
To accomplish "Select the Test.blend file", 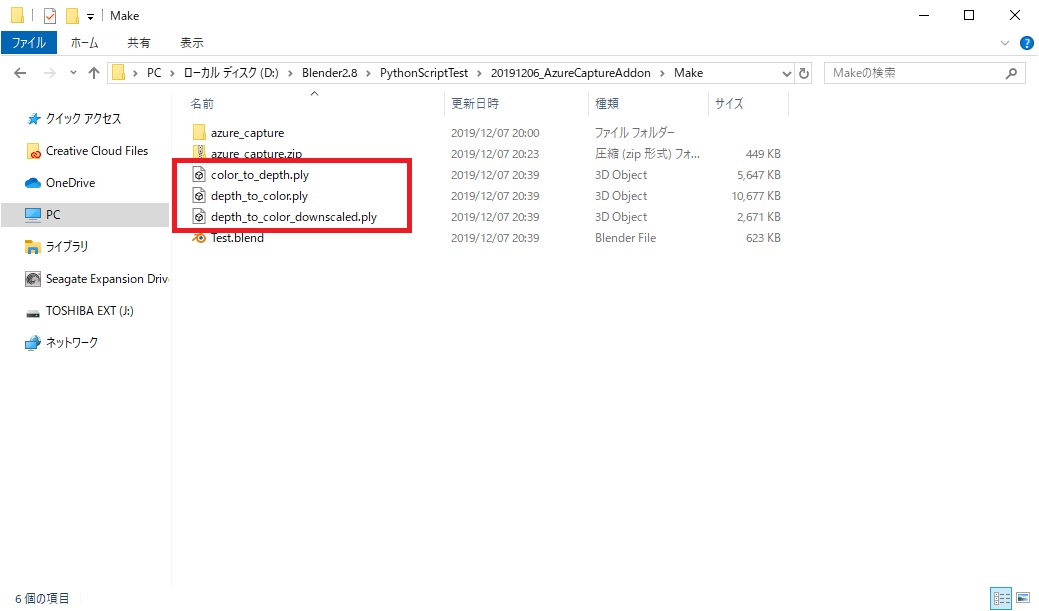I will pyautogui.click(x=237, y=238).
